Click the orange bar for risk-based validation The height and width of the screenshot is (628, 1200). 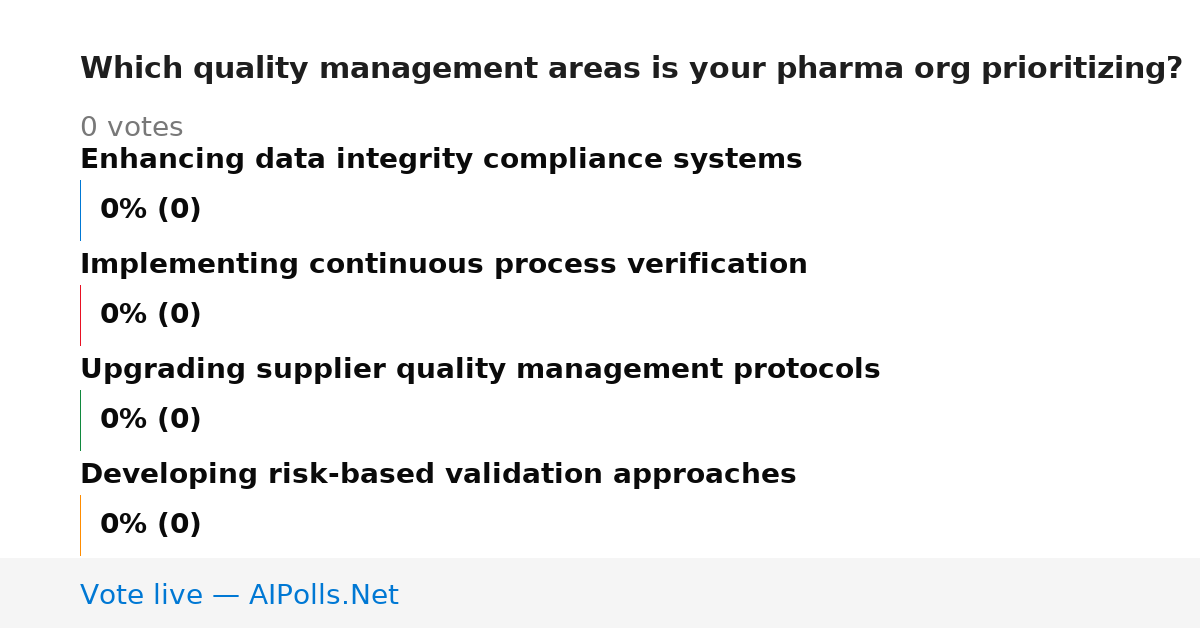80,525
